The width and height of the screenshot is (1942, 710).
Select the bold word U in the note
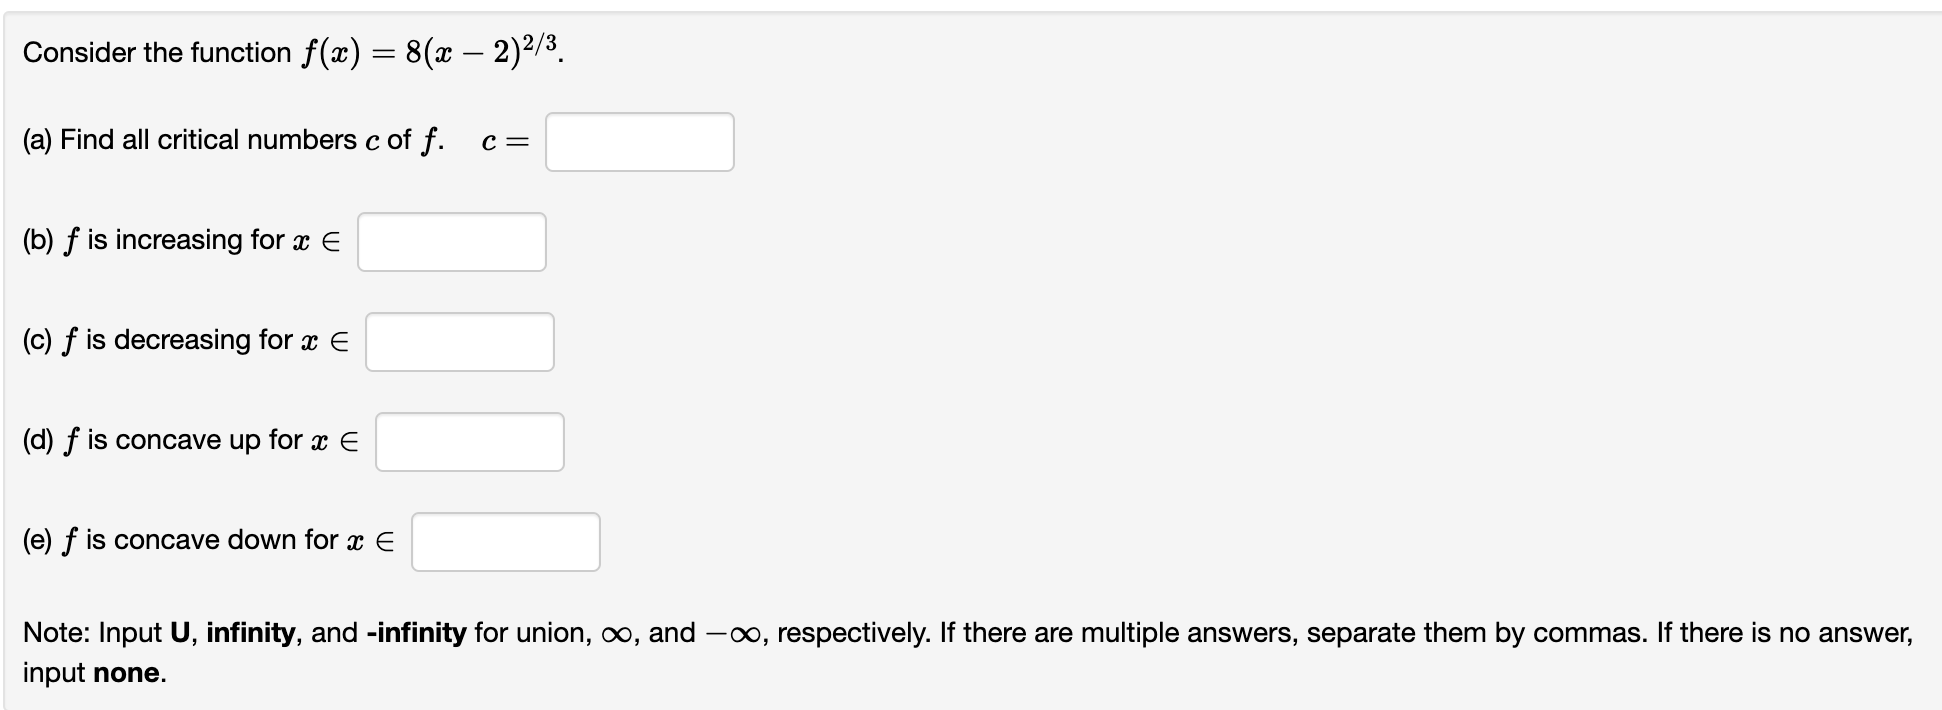[x=177, y=632]
